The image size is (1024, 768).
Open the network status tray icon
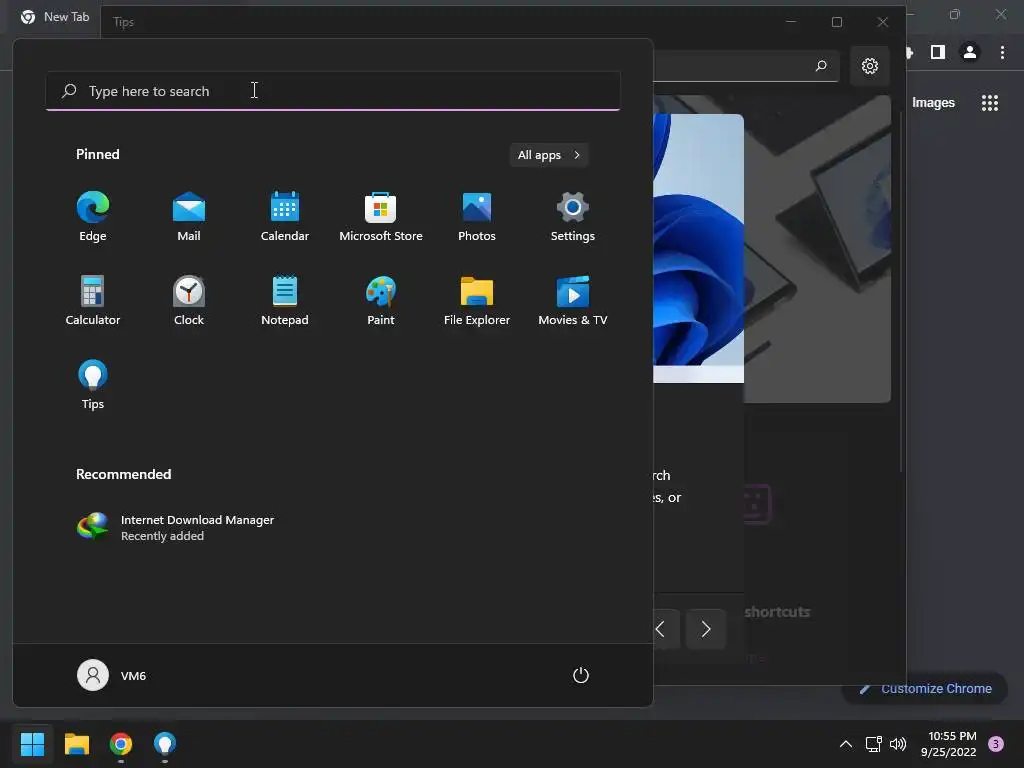click(x=873, y=744)
